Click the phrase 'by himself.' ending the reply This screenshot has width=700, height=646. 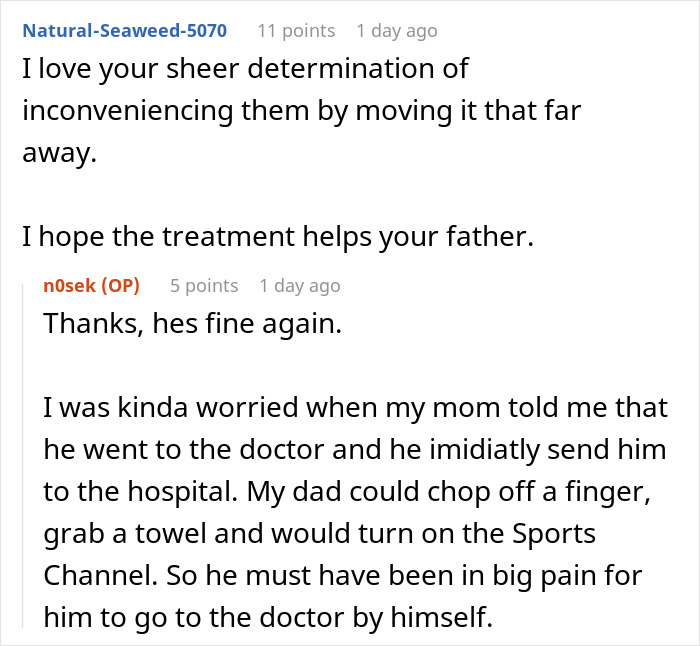coord(440,617)
